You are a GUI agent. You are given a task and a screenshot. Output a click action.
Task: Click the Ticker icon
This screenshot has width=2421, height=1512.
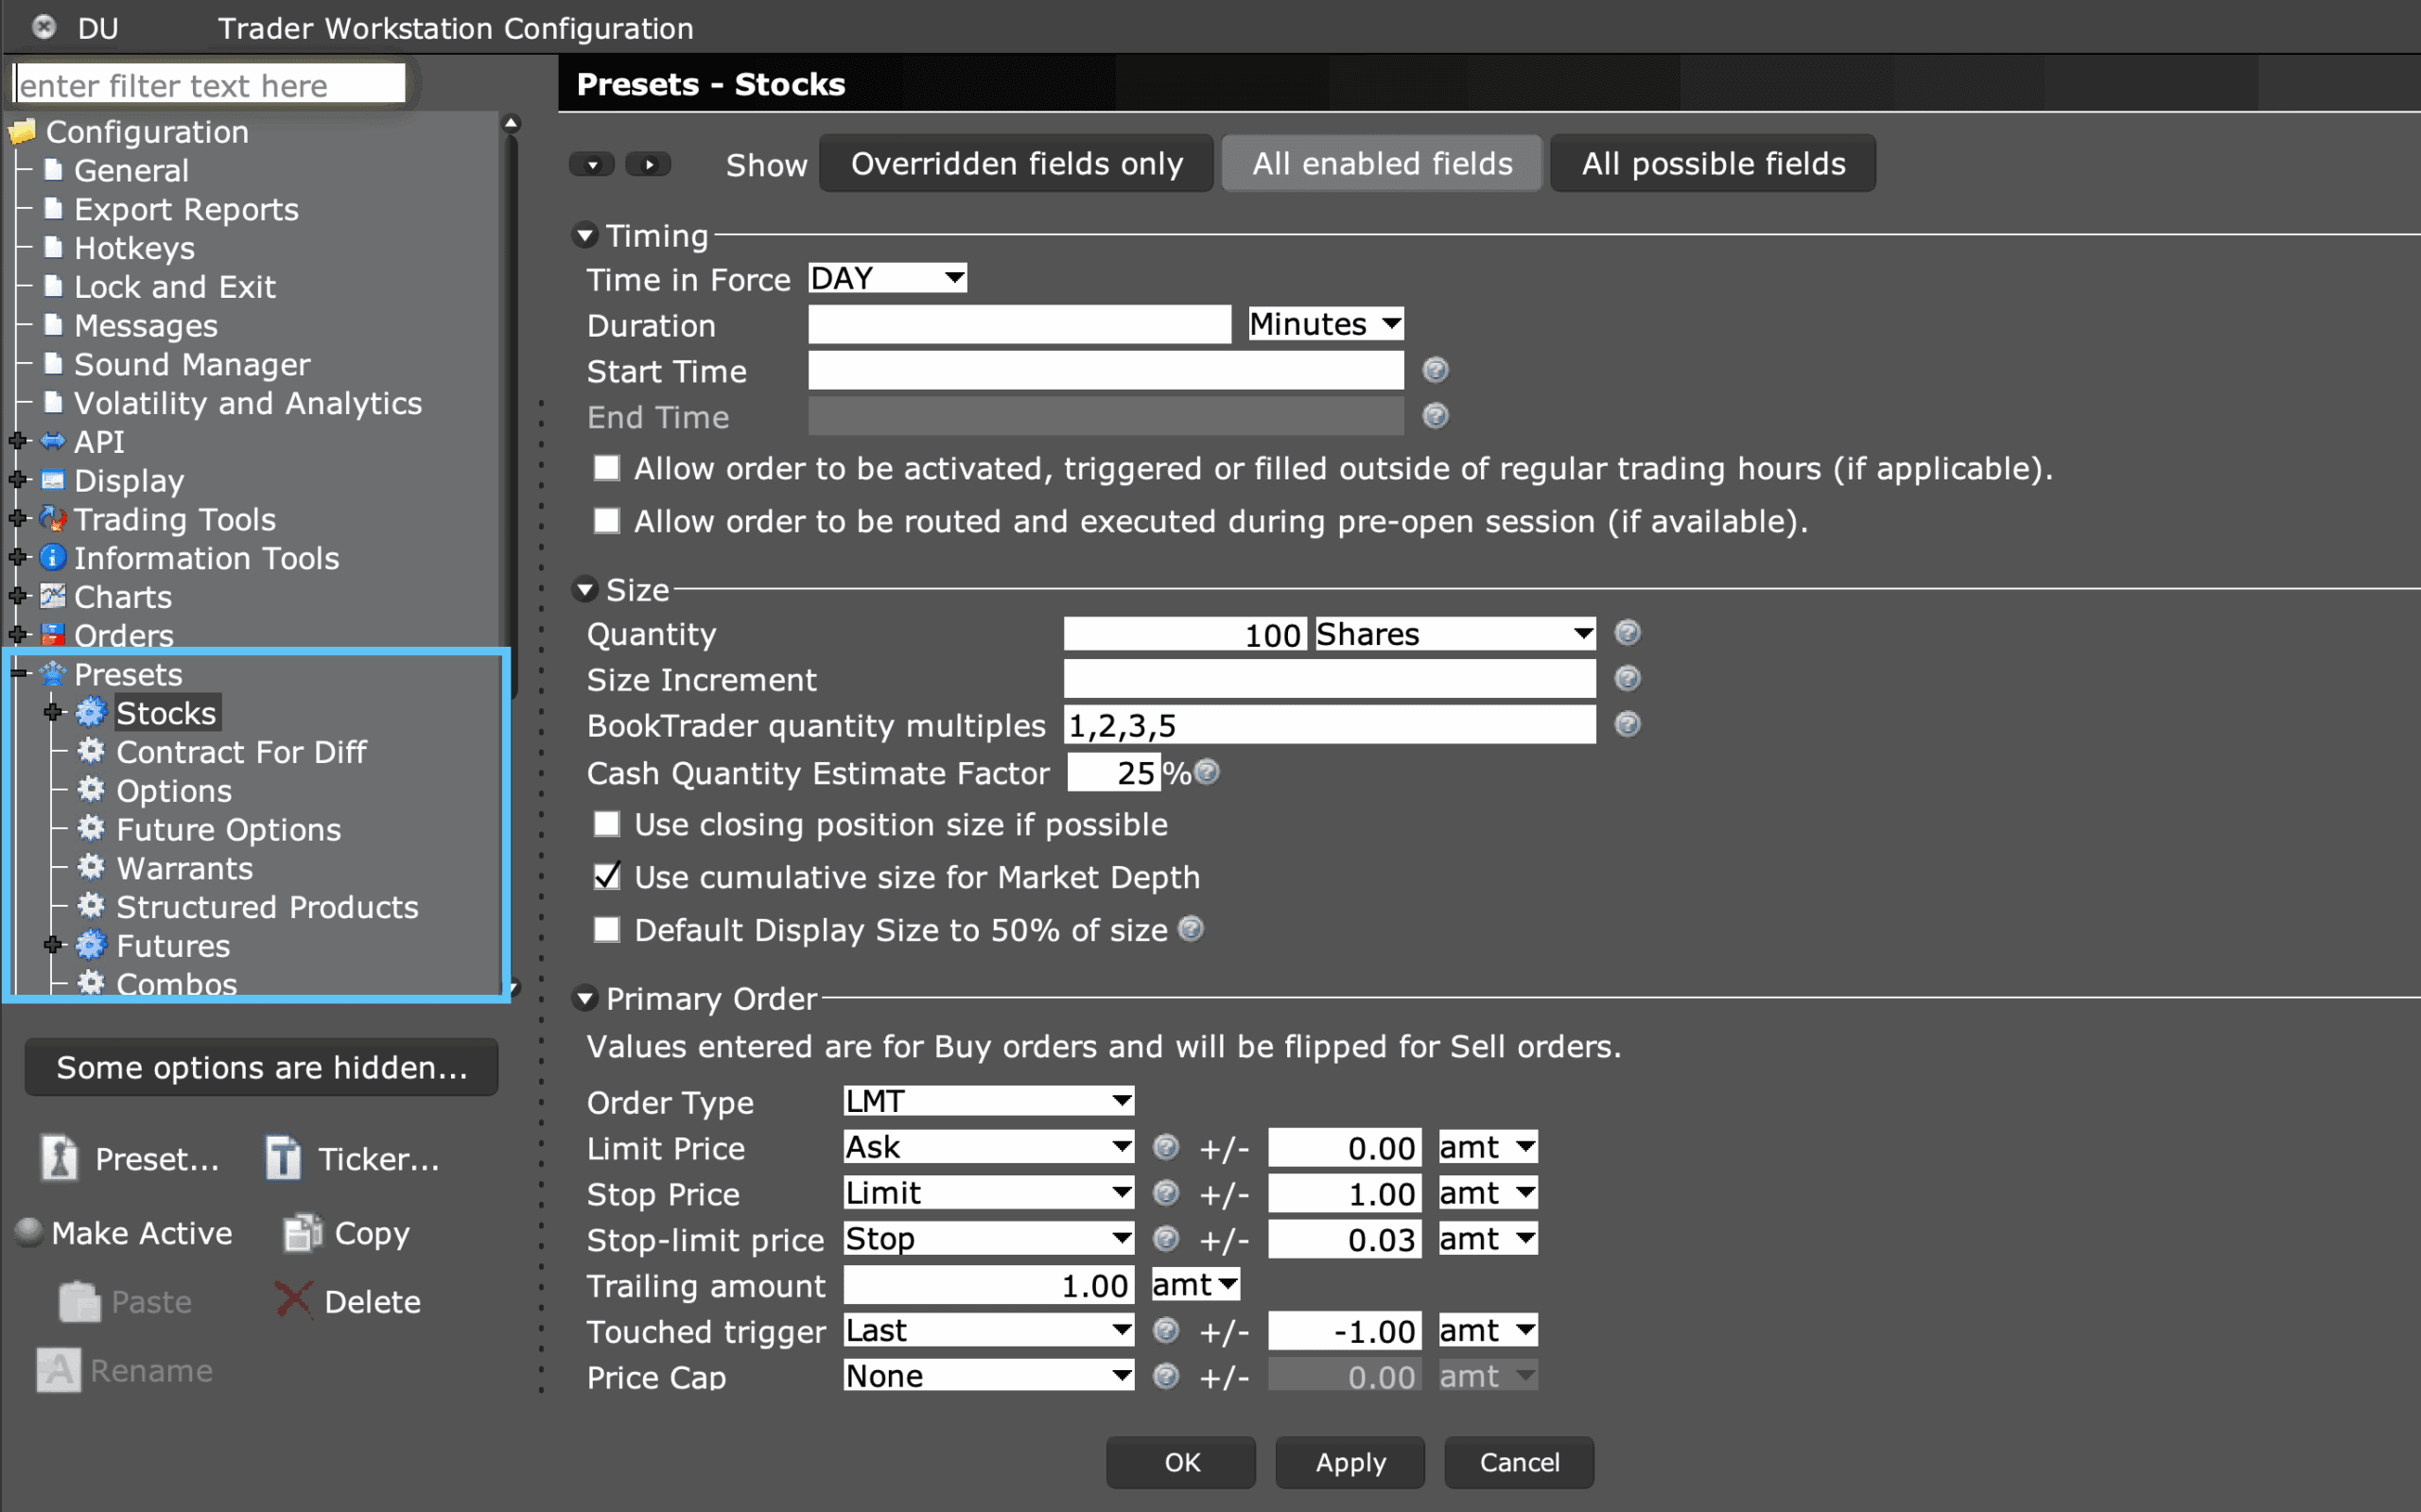click(x=283, y=1158)
